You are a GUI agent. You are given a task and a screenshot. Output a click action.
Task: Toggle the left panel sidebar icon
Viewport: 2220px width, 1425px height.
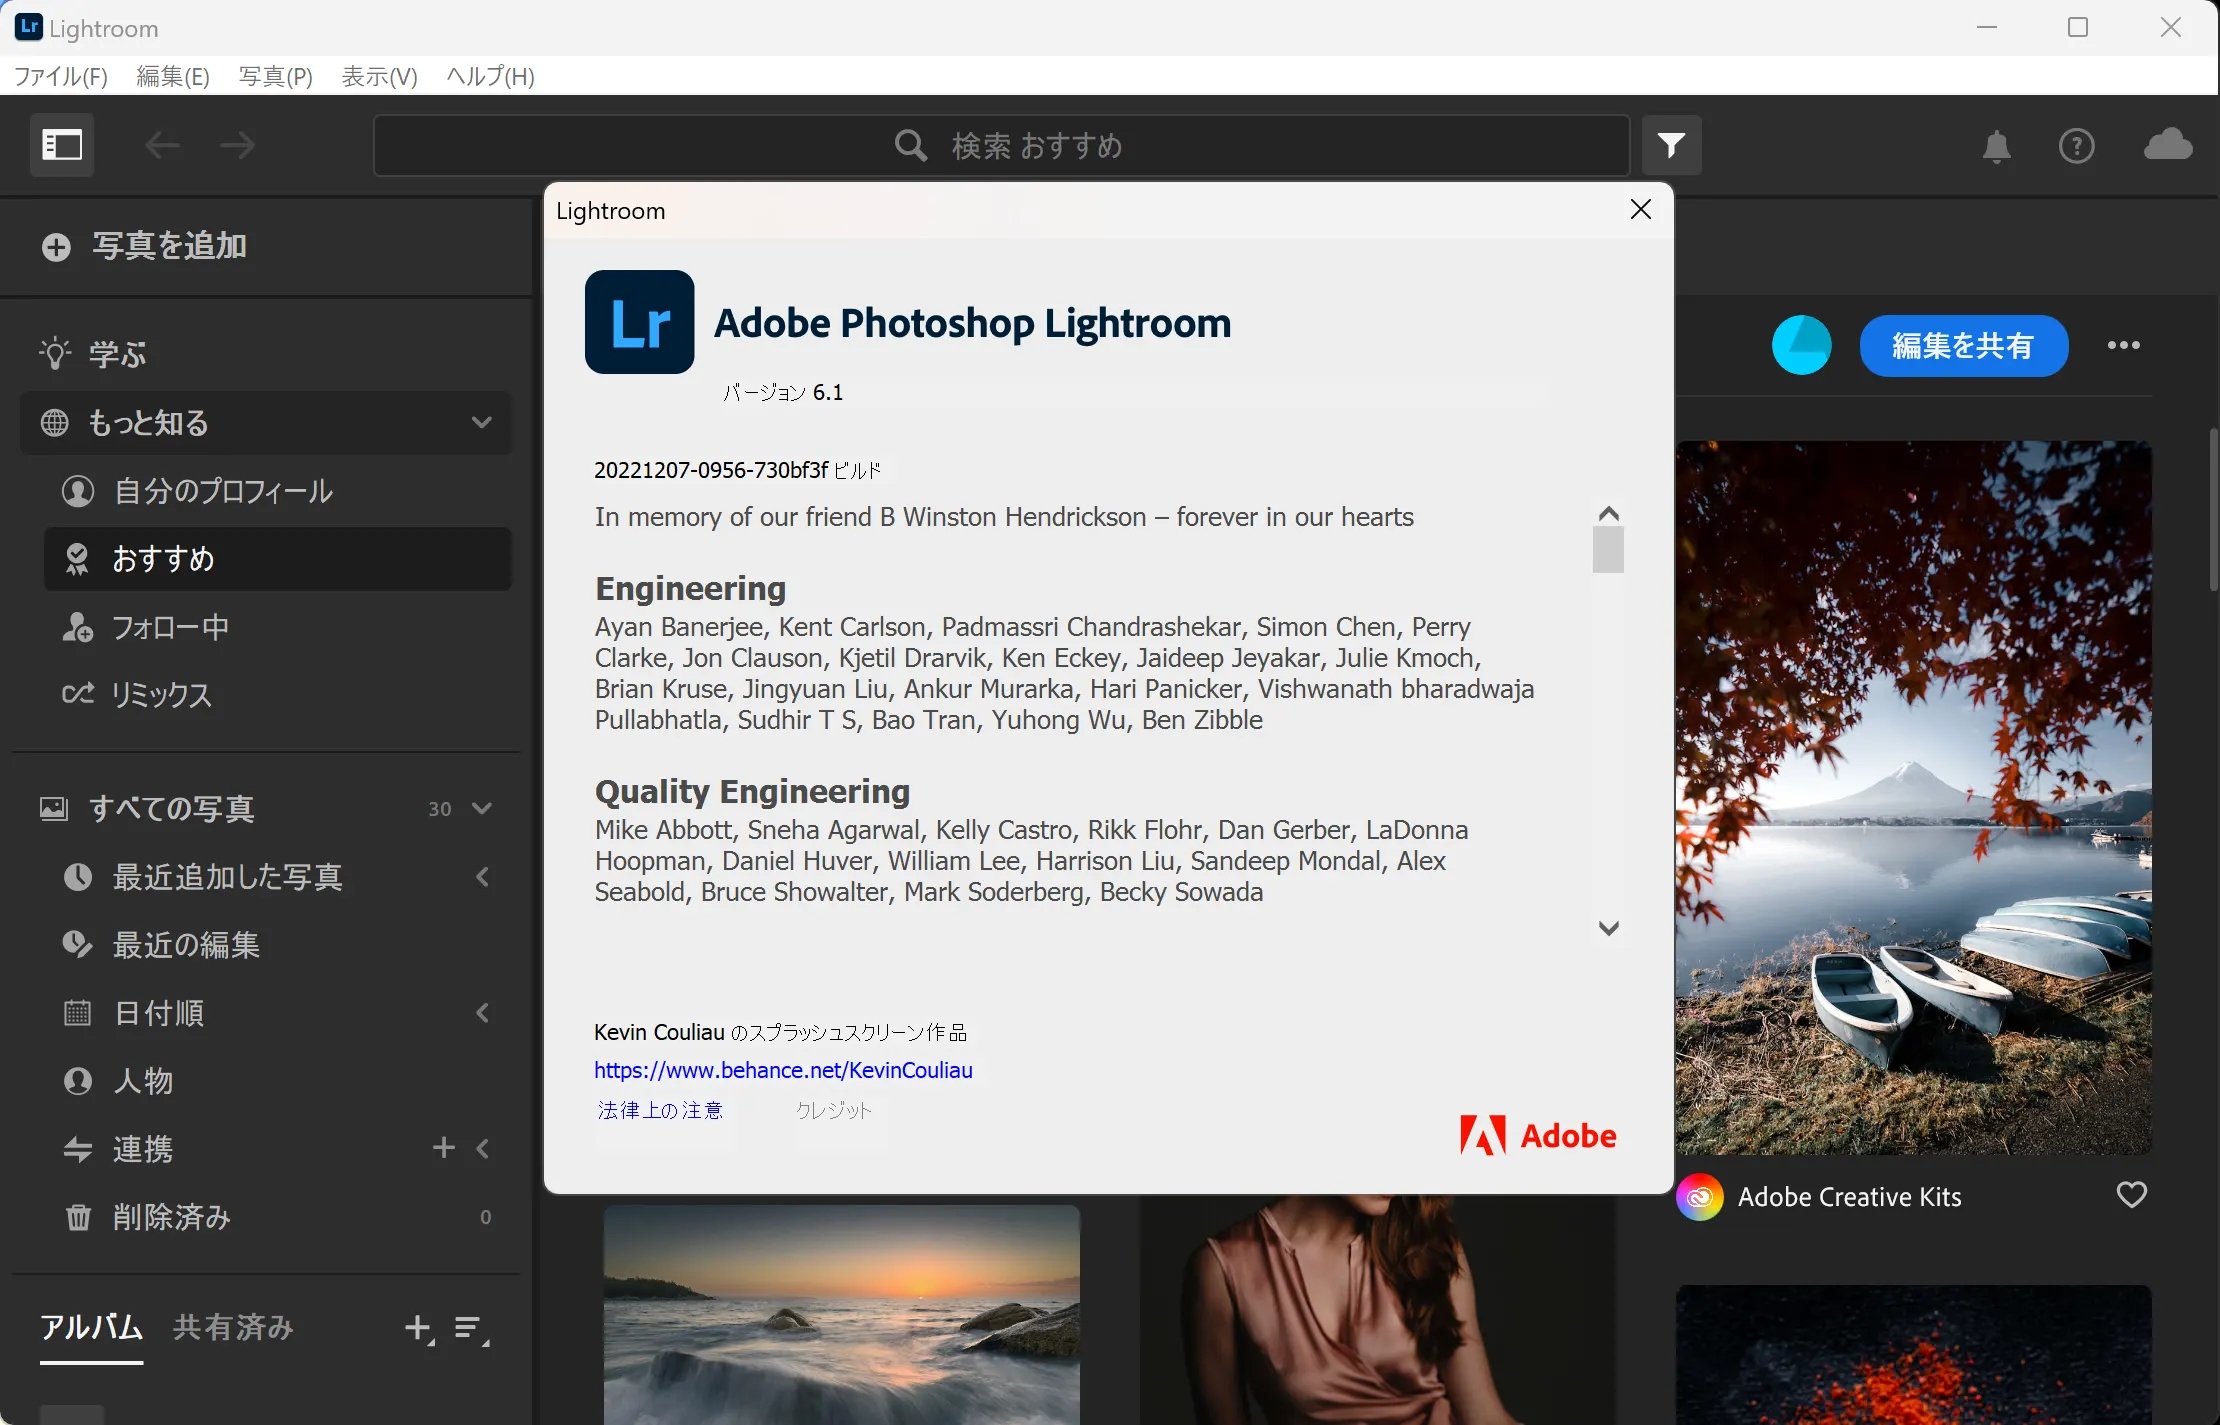pyautogui.click(x=62, y=146)
